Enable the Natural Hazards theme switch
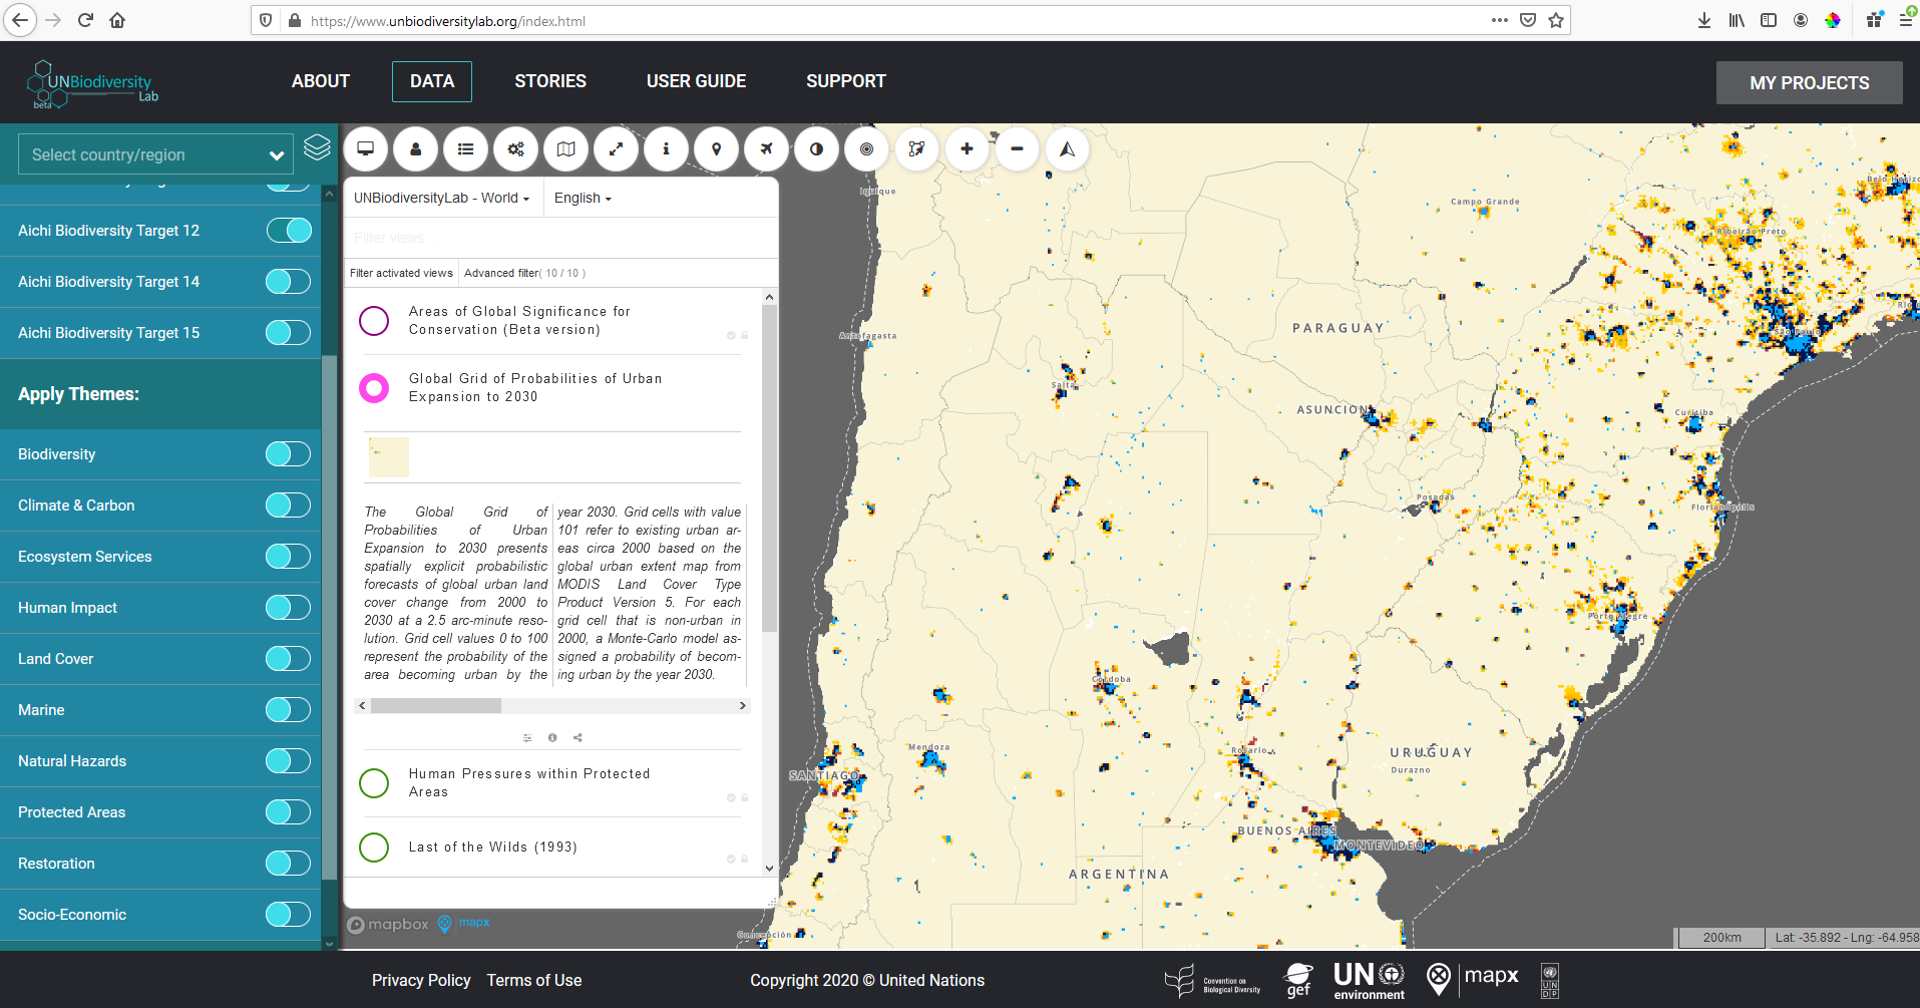 [288, 761]
